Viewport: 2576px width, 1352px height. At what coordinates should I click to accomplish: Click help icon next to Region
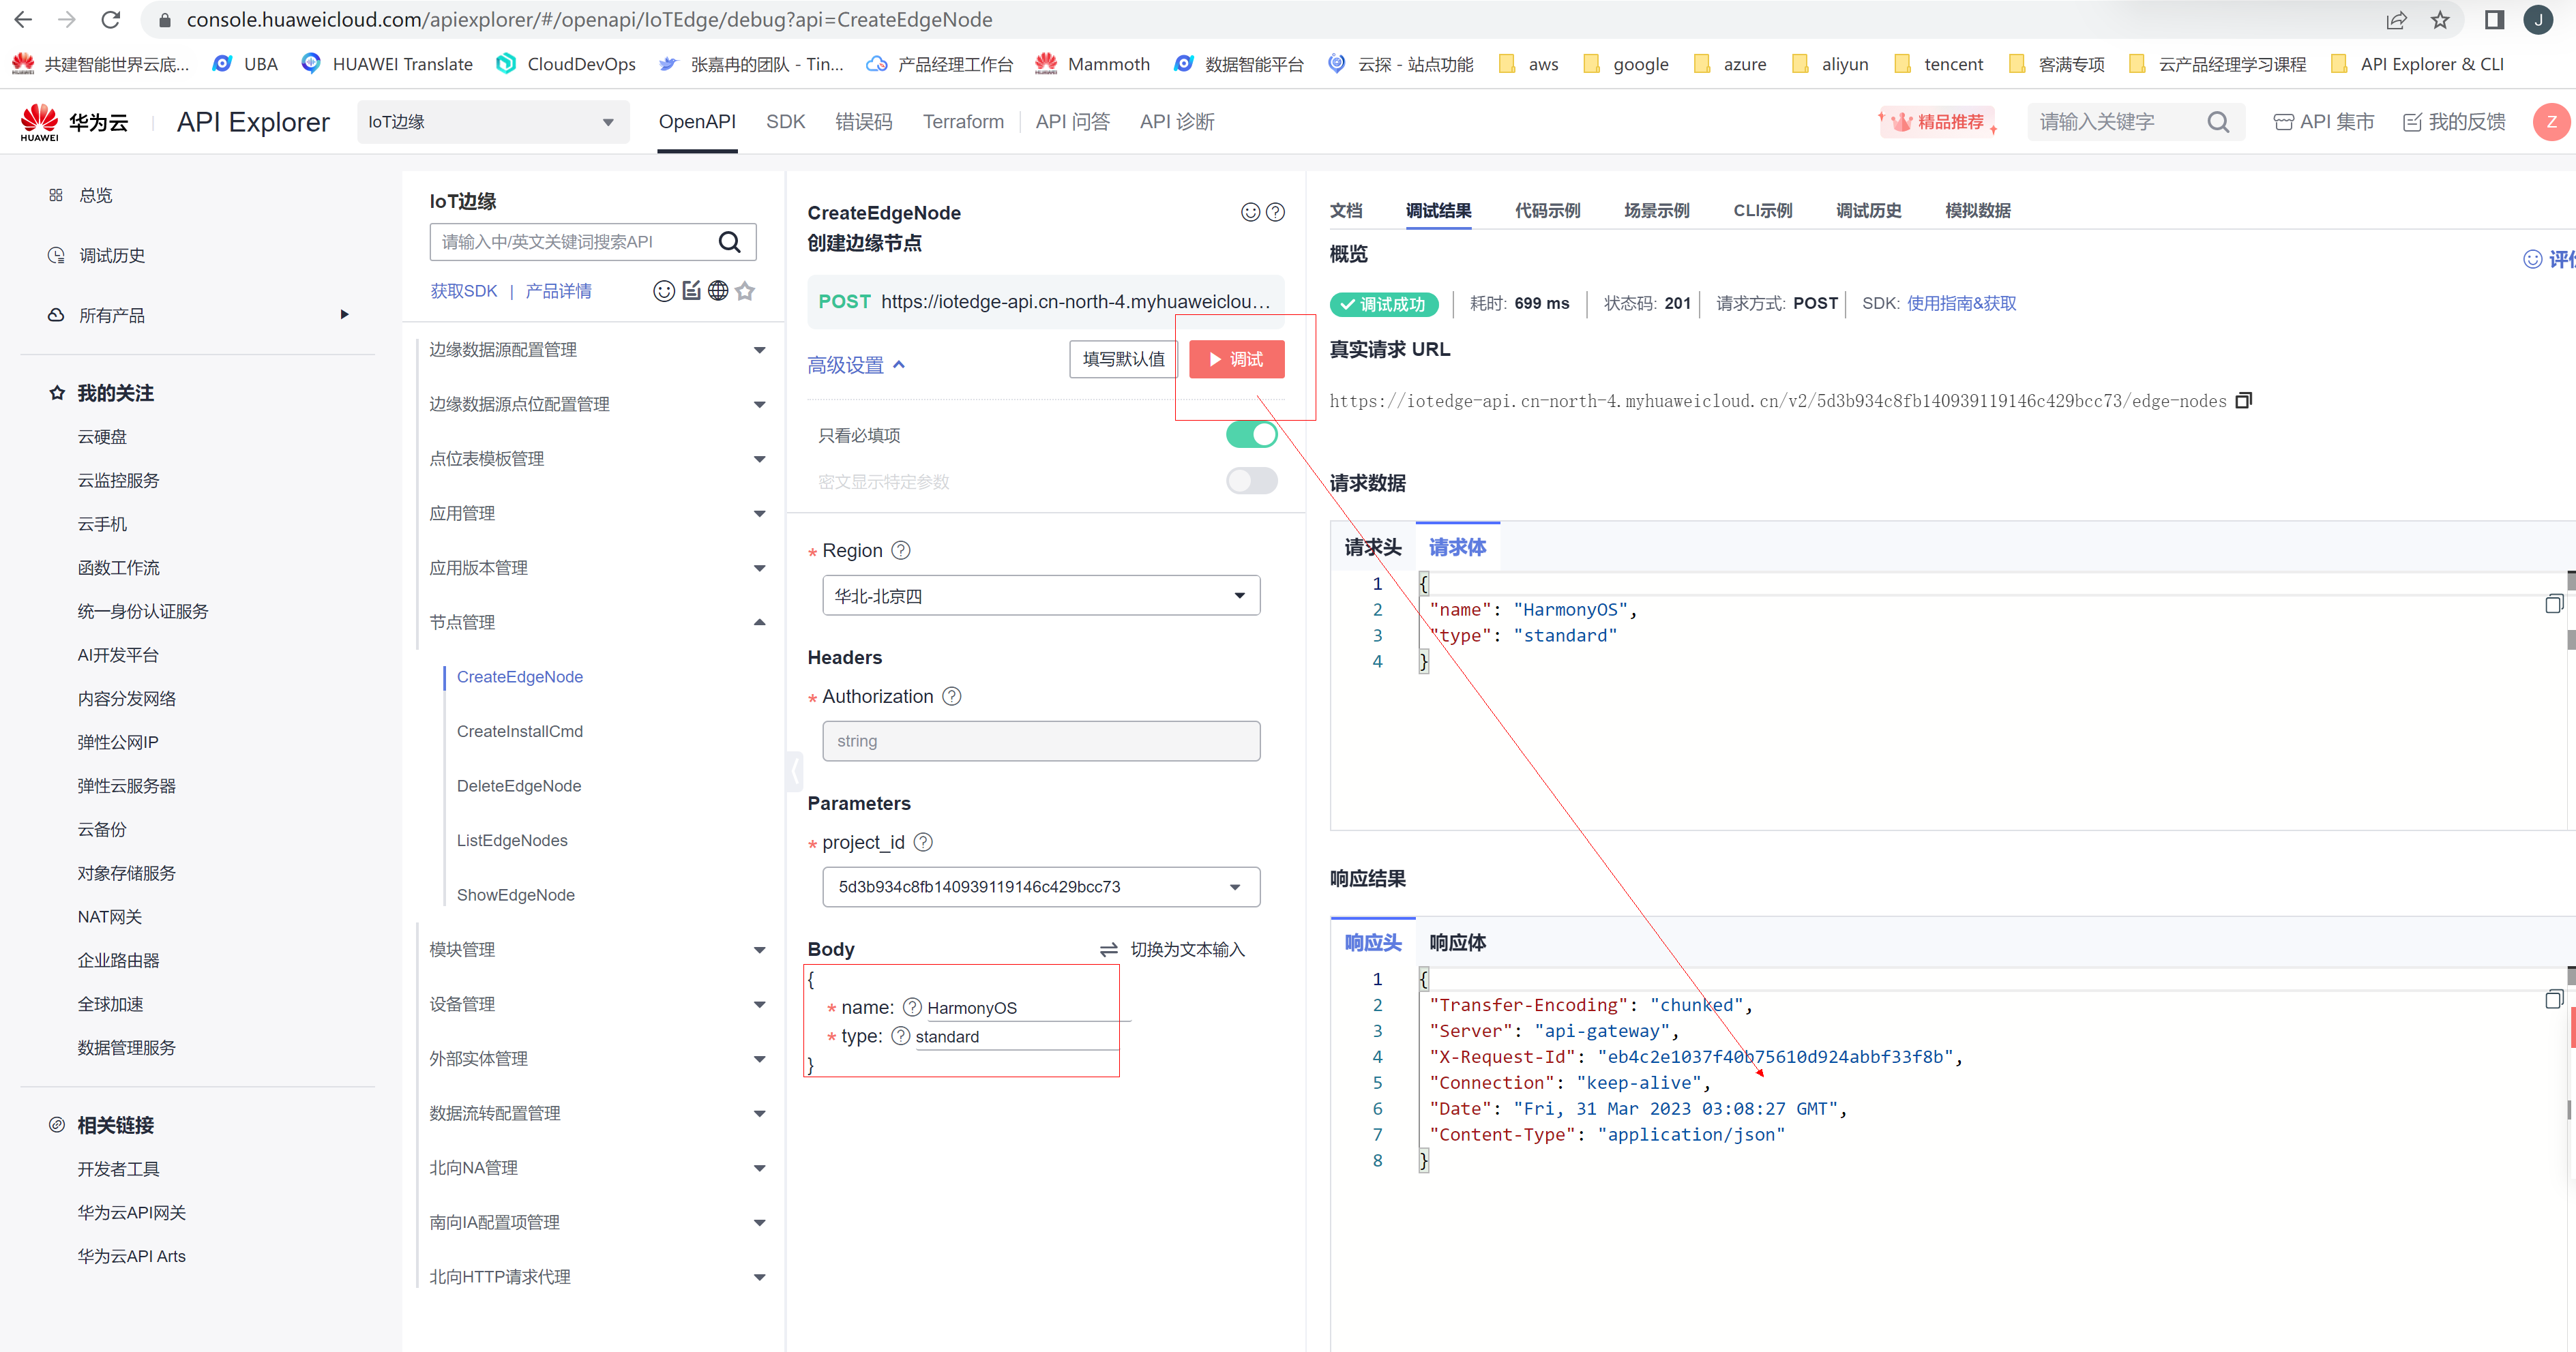pos(900,550)
